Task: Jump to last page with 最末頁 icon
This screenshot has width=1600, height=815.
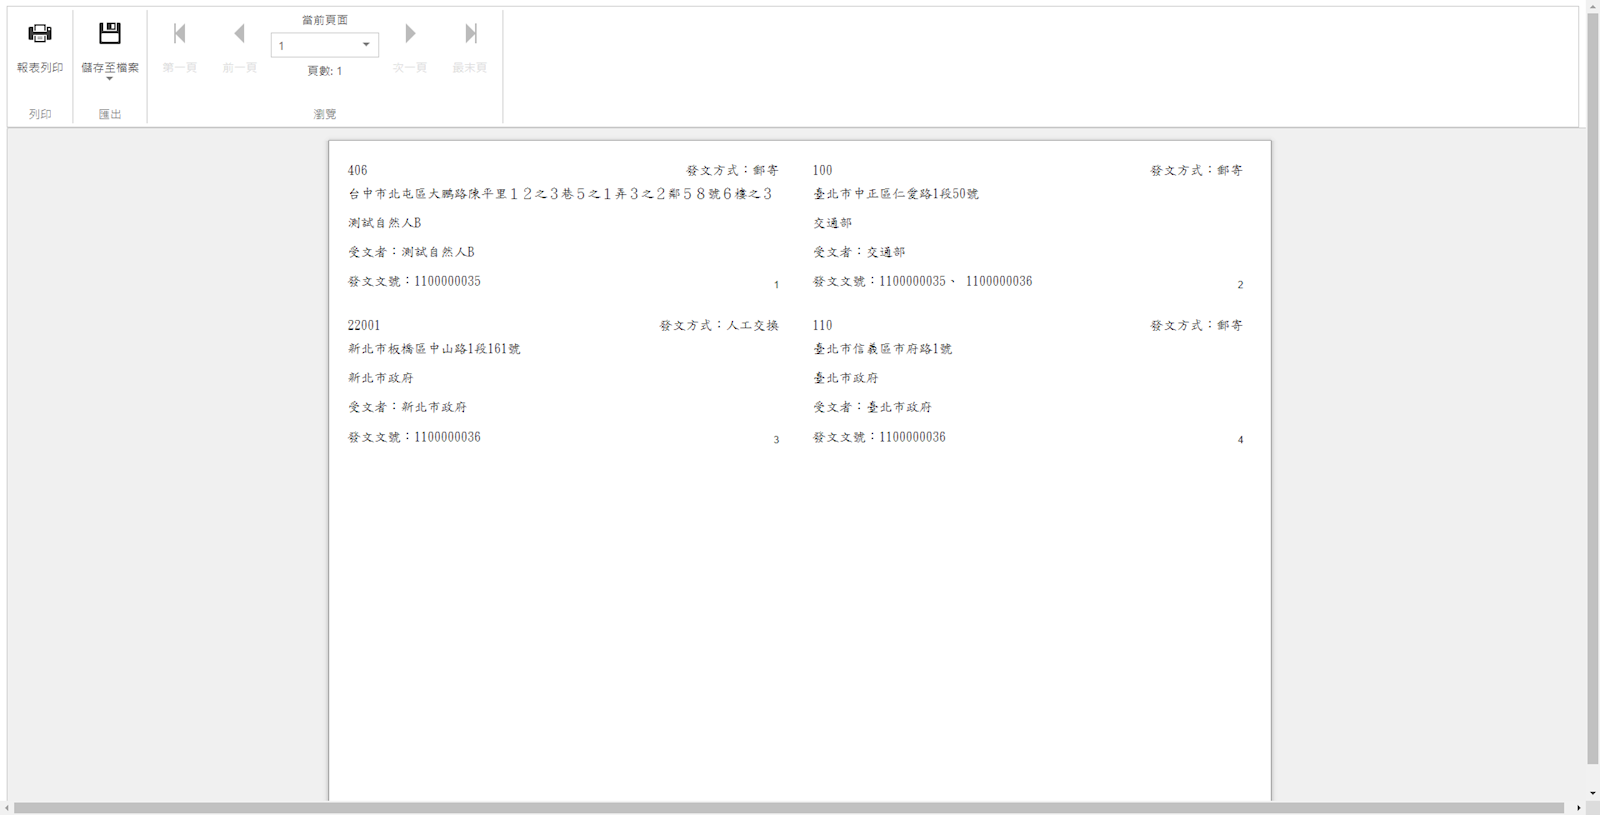Action: coord(470,34)
